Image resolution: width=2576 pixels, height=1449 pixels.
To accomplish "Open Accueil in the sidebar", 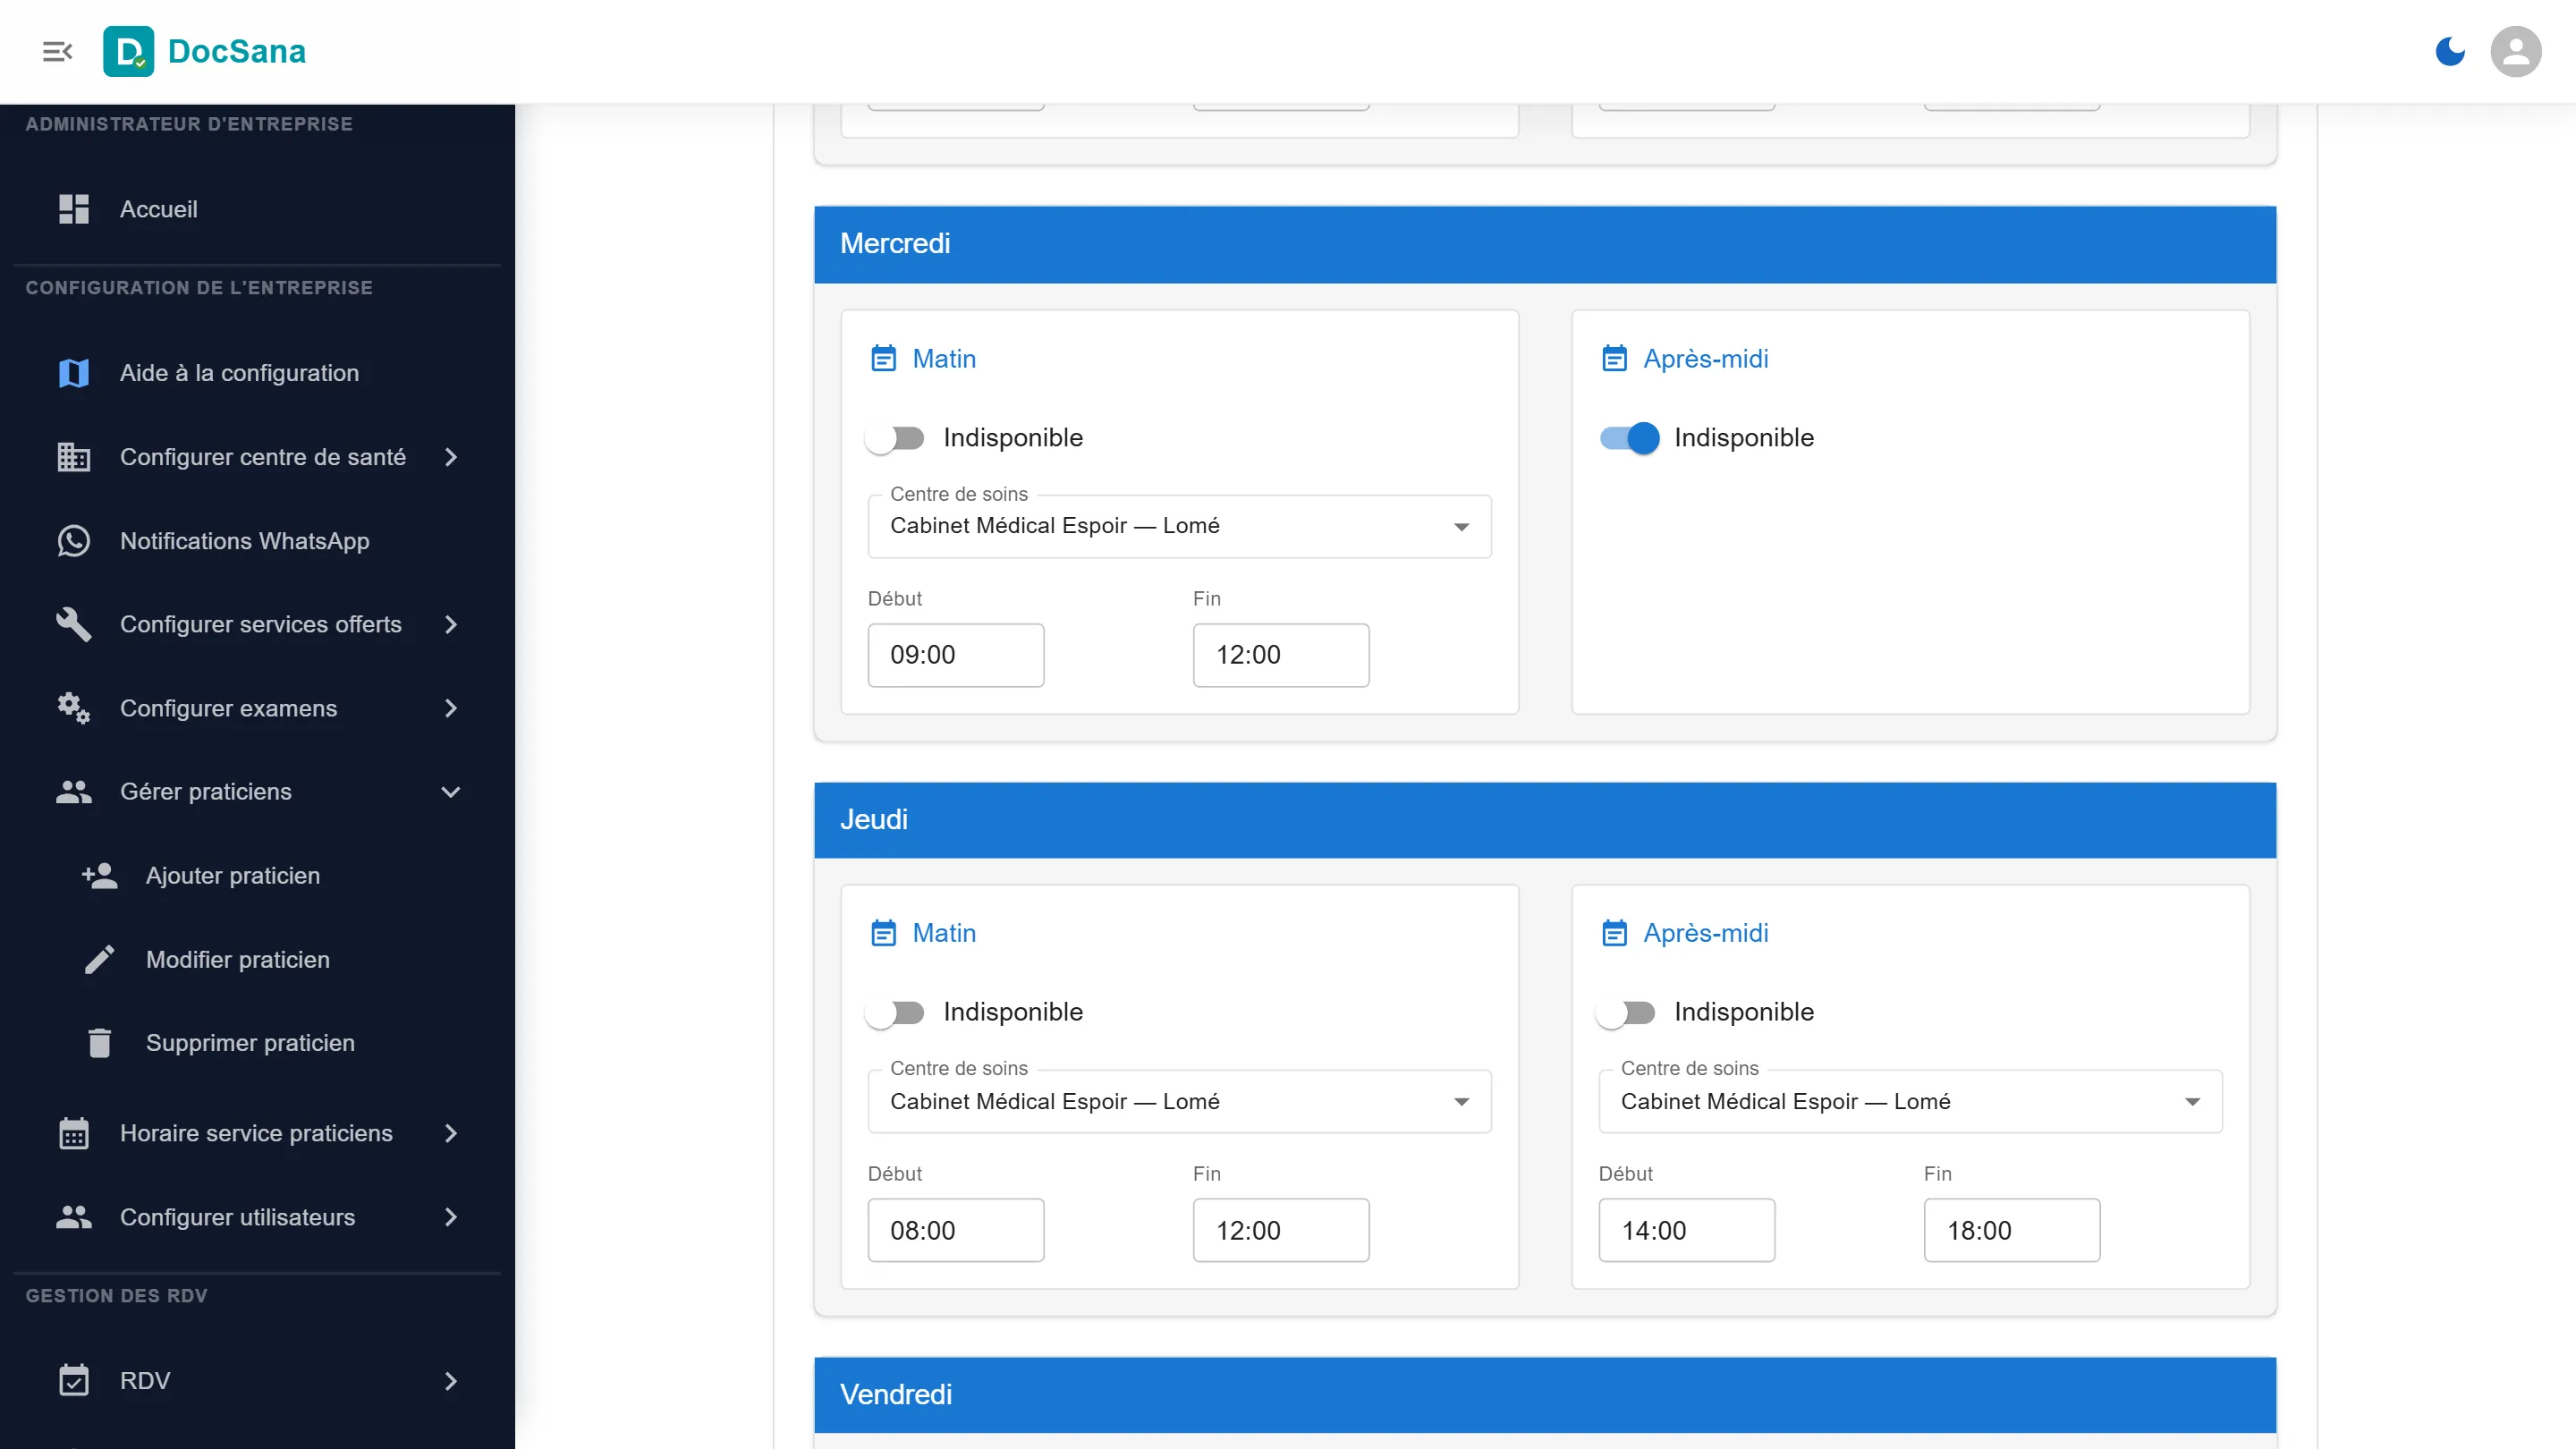I will [x=258, y=209].
